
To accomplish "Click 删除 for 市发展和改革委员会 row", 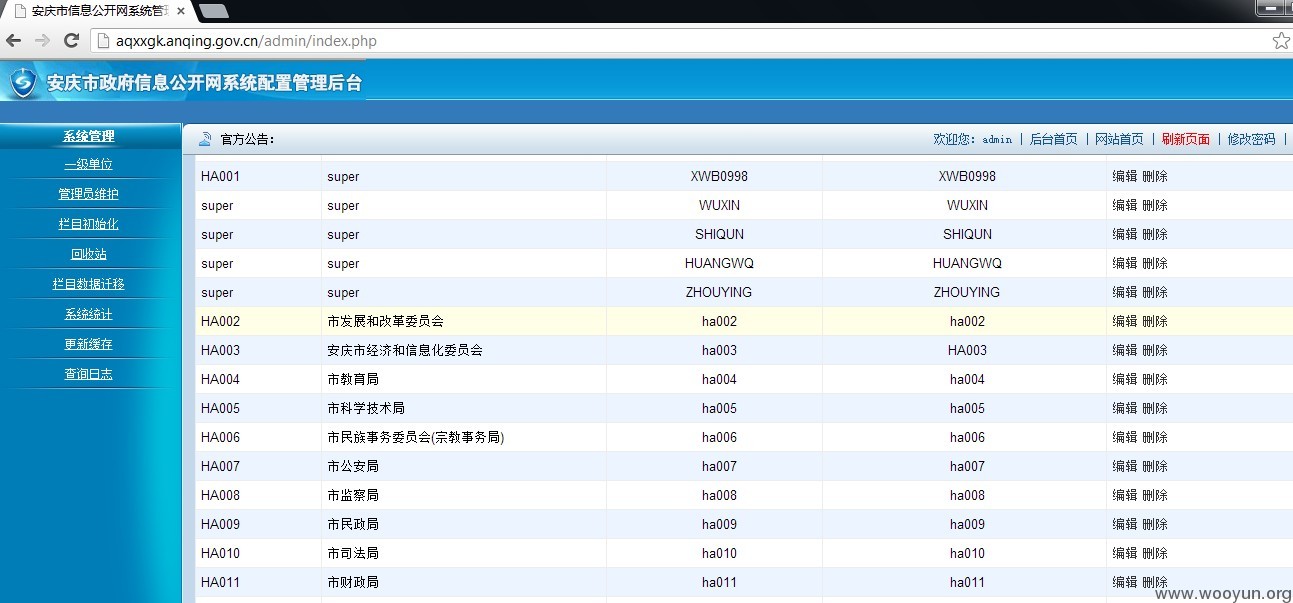I will click(1154, 321).
